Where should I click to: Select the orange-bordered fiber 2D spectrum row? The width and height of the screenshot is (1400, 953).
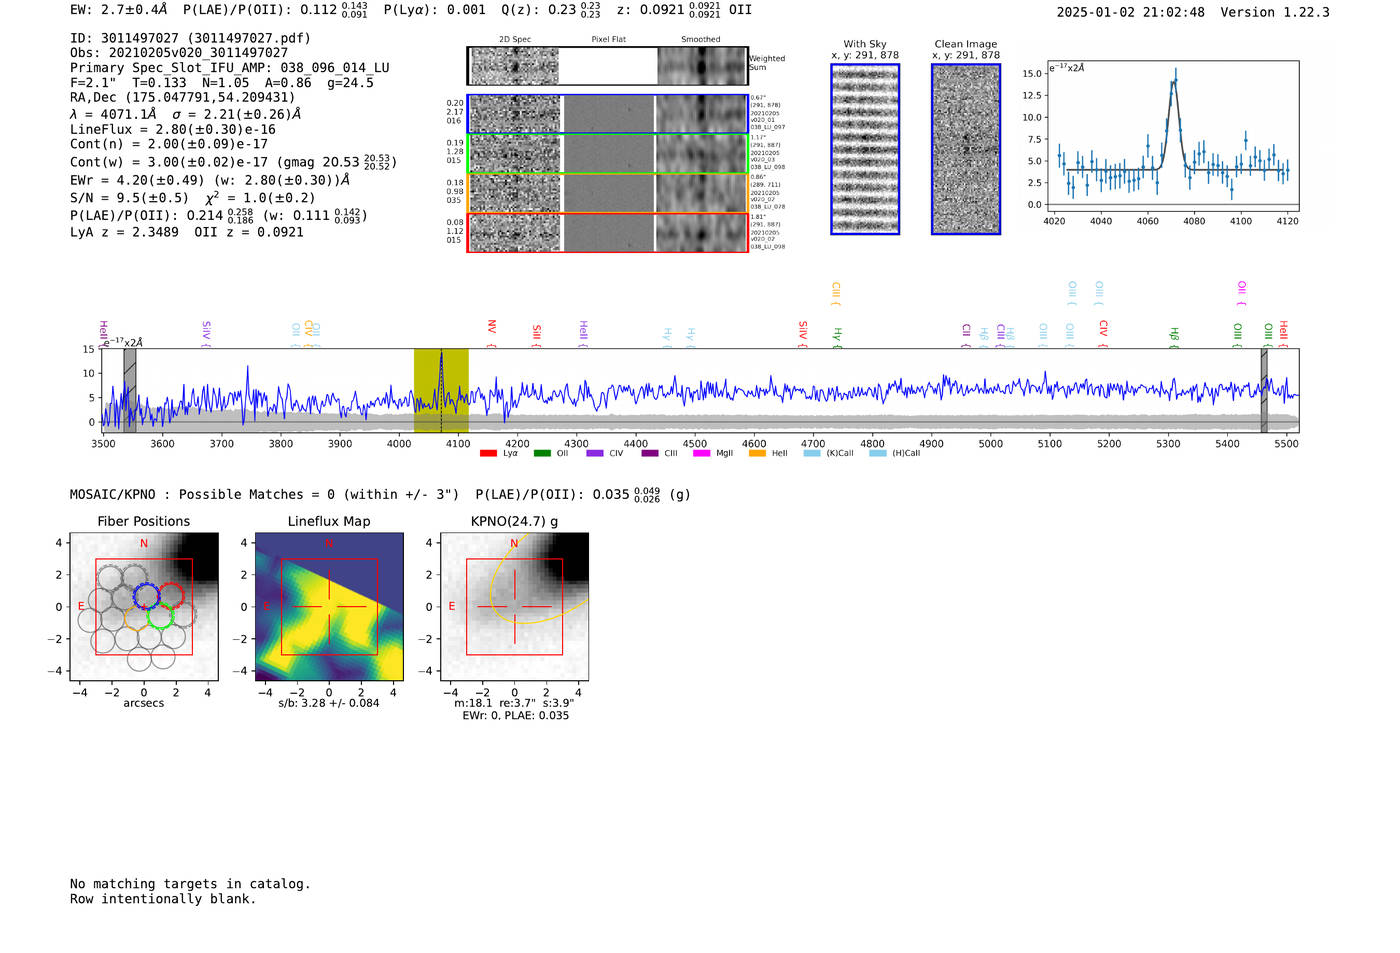click(607, 193)
